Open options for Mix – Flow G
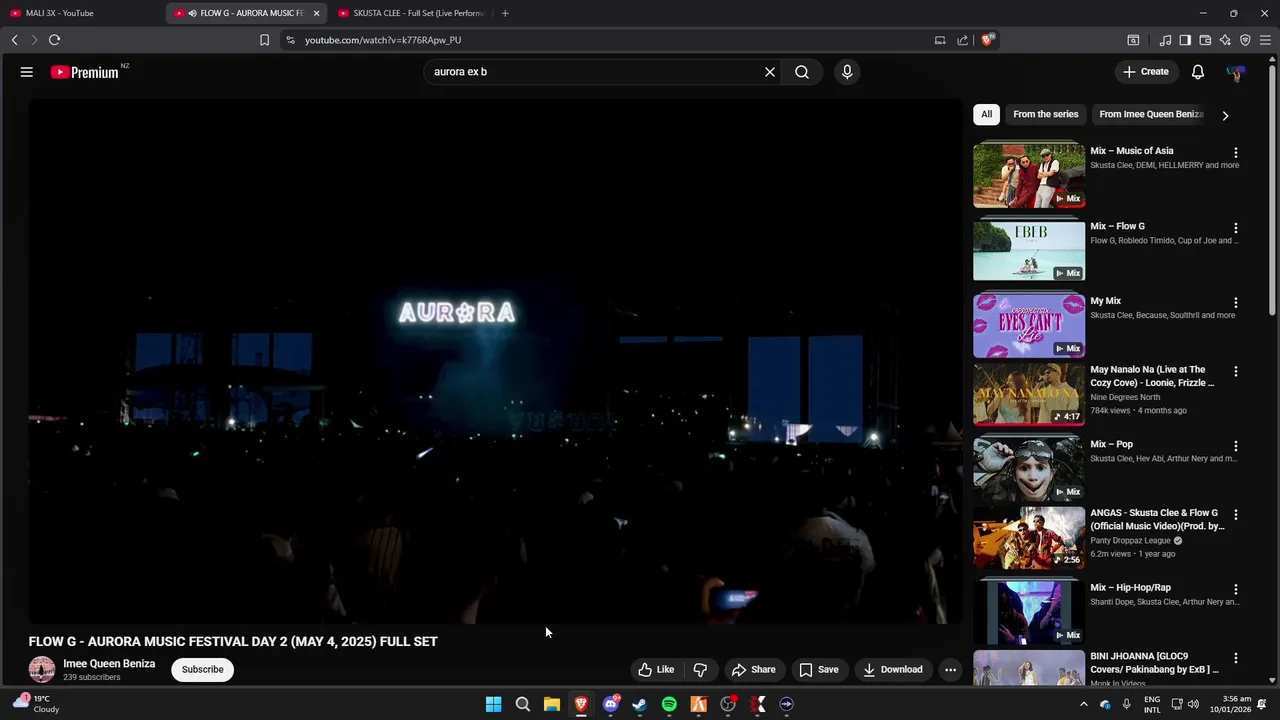The width and height of the screenshot is (1280, 720). tap(1236, 228)
